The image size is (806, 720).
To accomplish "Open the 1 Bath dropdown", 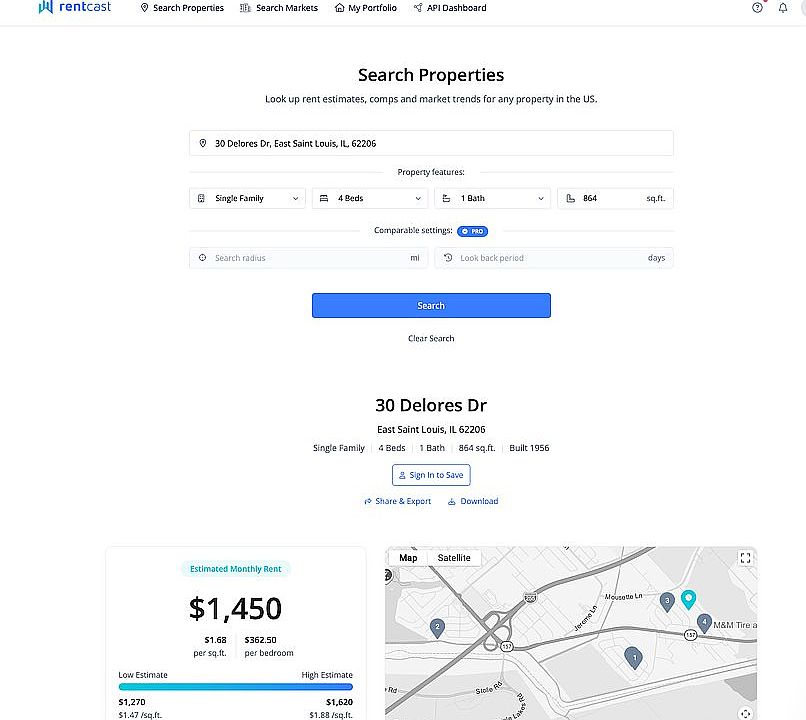I will (x=492, y=198).
